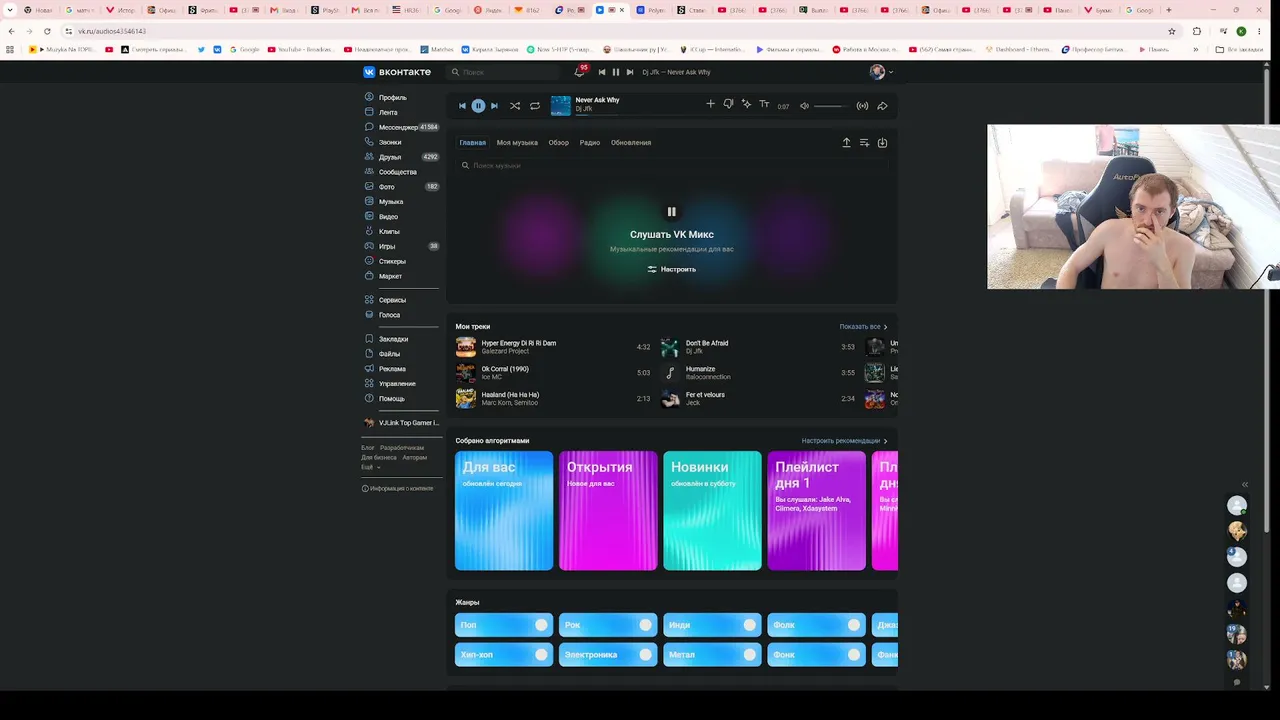The image size is (1280, 720).
Task: Focus the global Поиск search box
Action: pyautogui.click(x=506, y=72)
